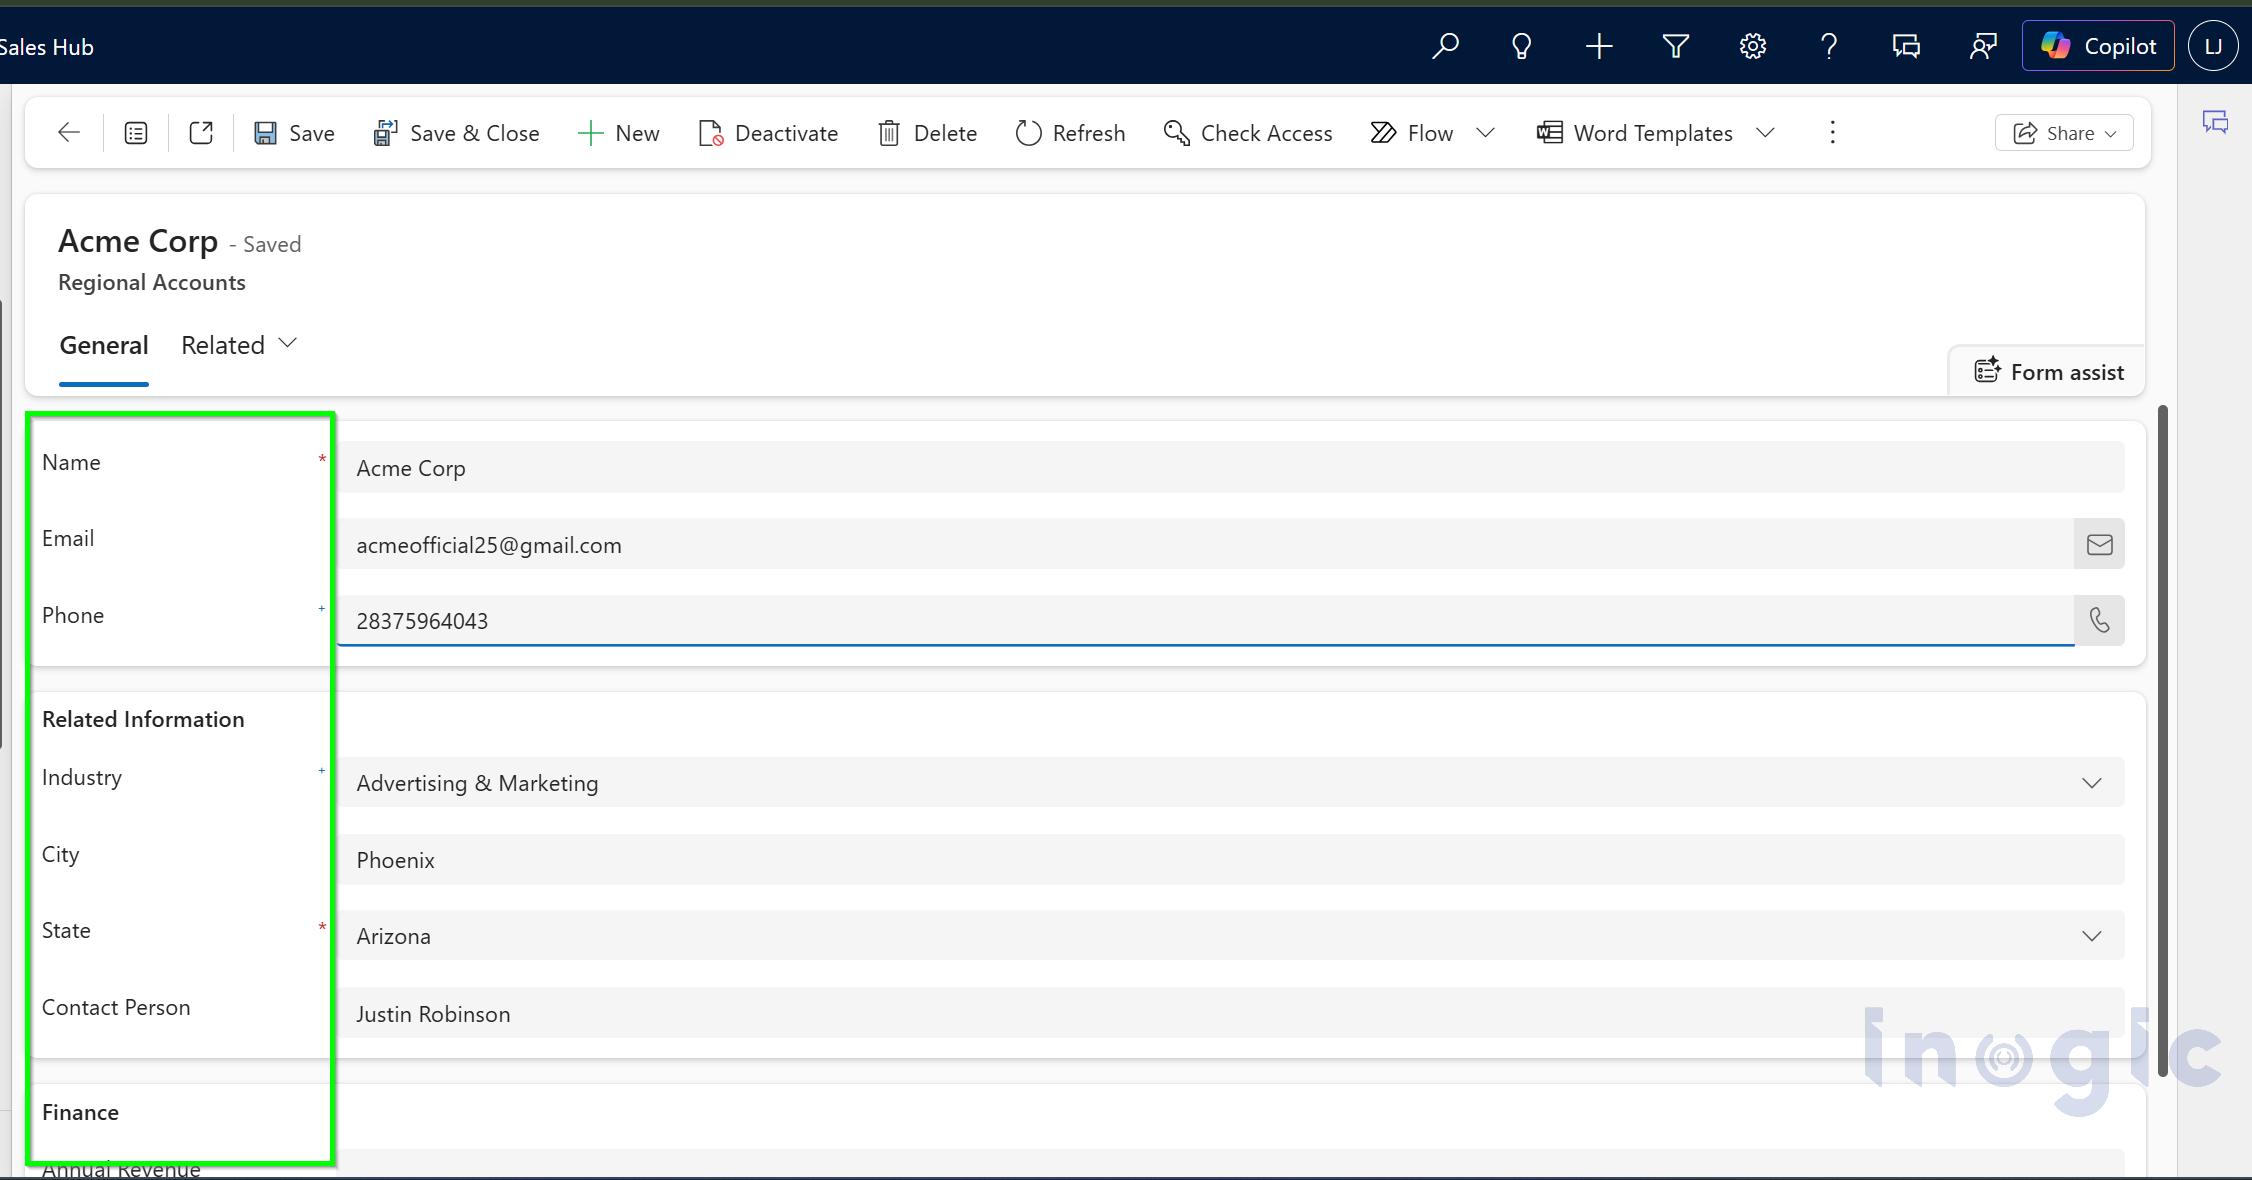
Task: Click Check Access
Action: click(x=1248, y=133)
